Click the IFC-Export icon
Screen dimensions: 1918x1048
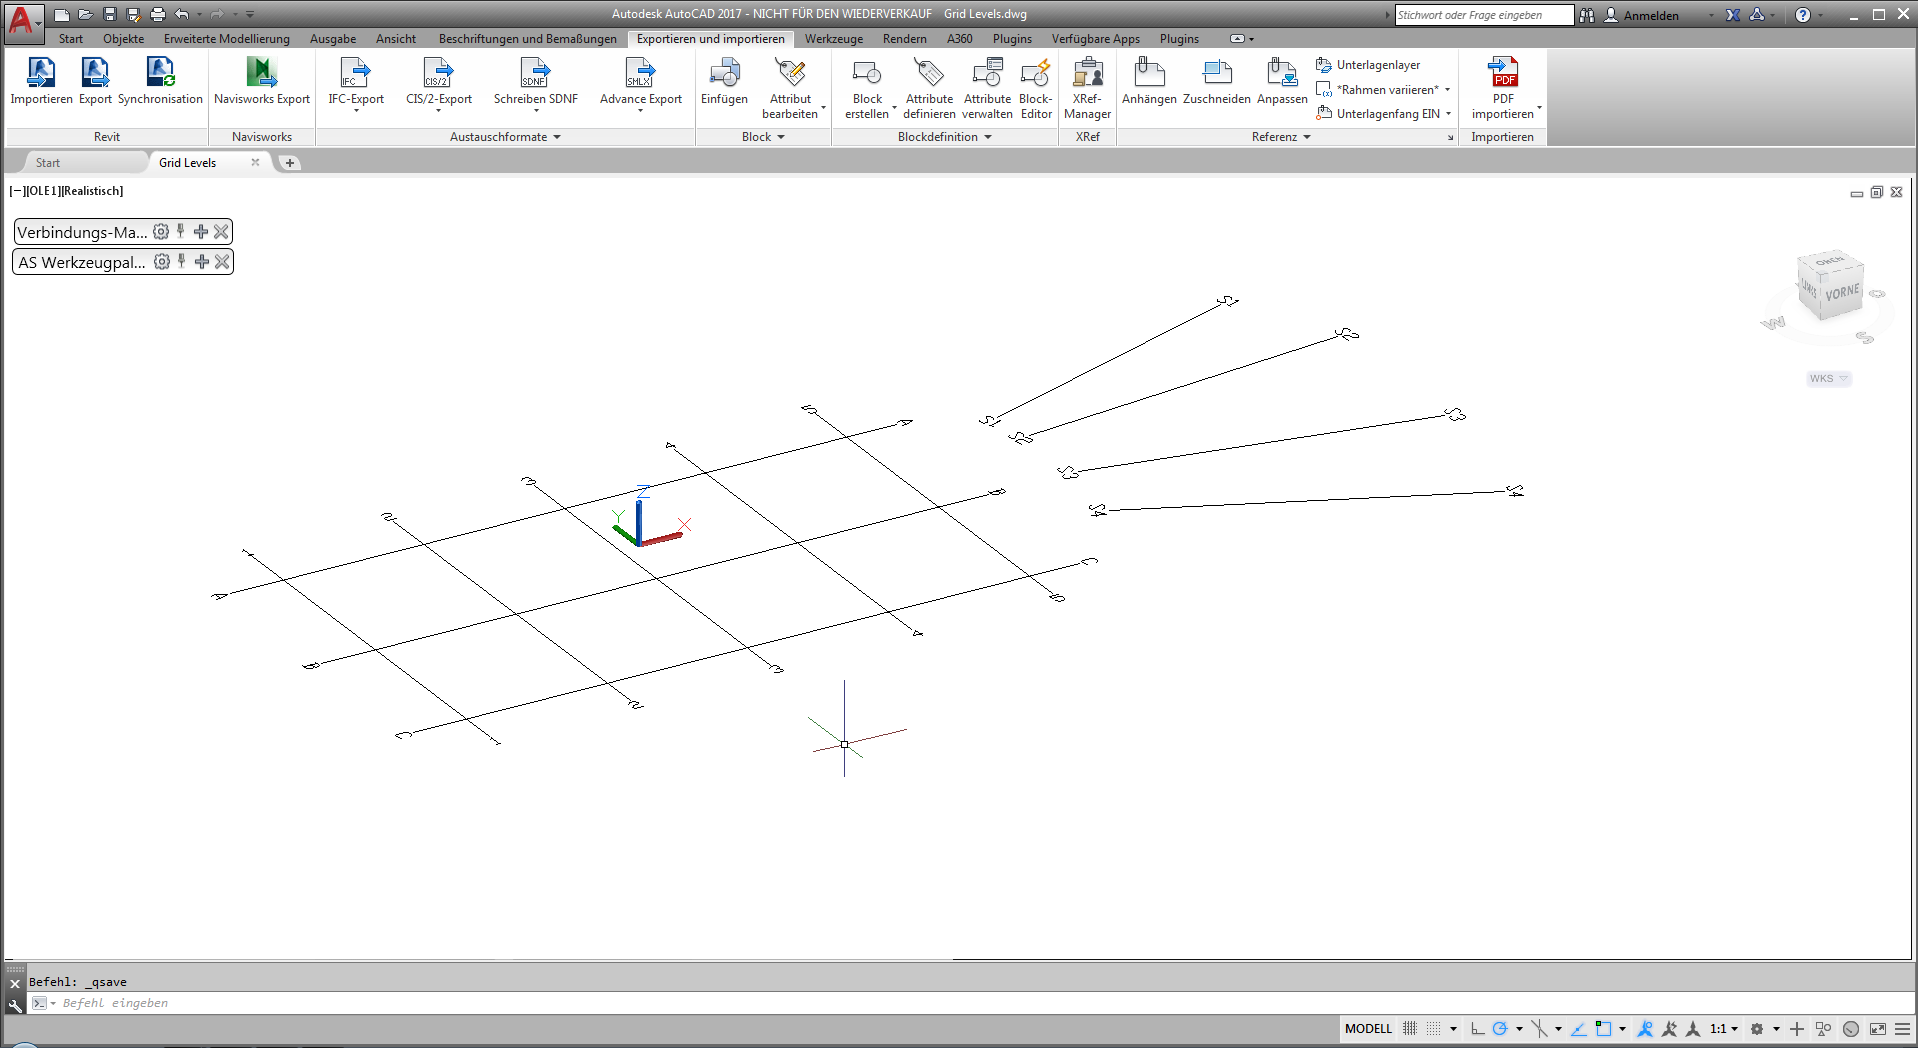coord(356,72)
